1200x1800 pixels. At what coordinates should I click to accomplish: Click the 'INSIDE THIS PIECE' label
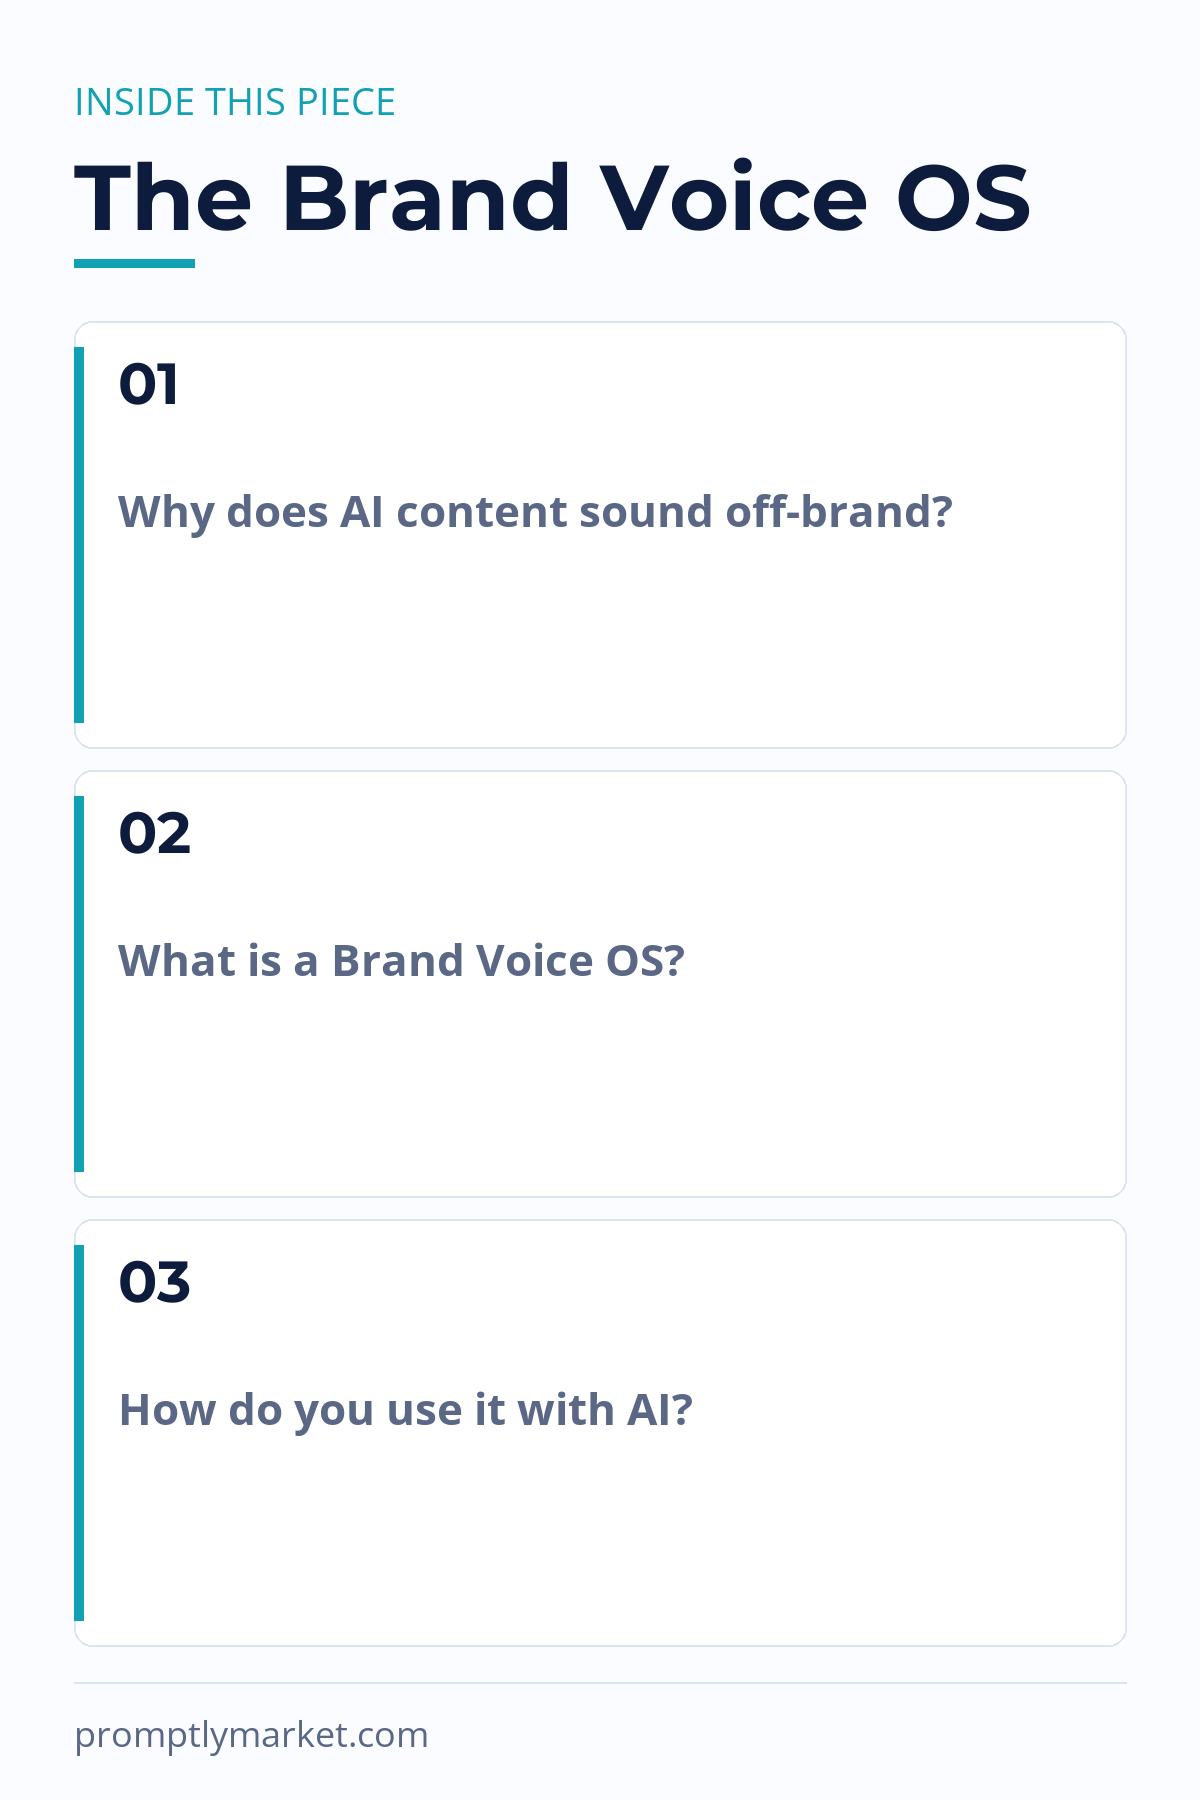[x=235, y=102]
